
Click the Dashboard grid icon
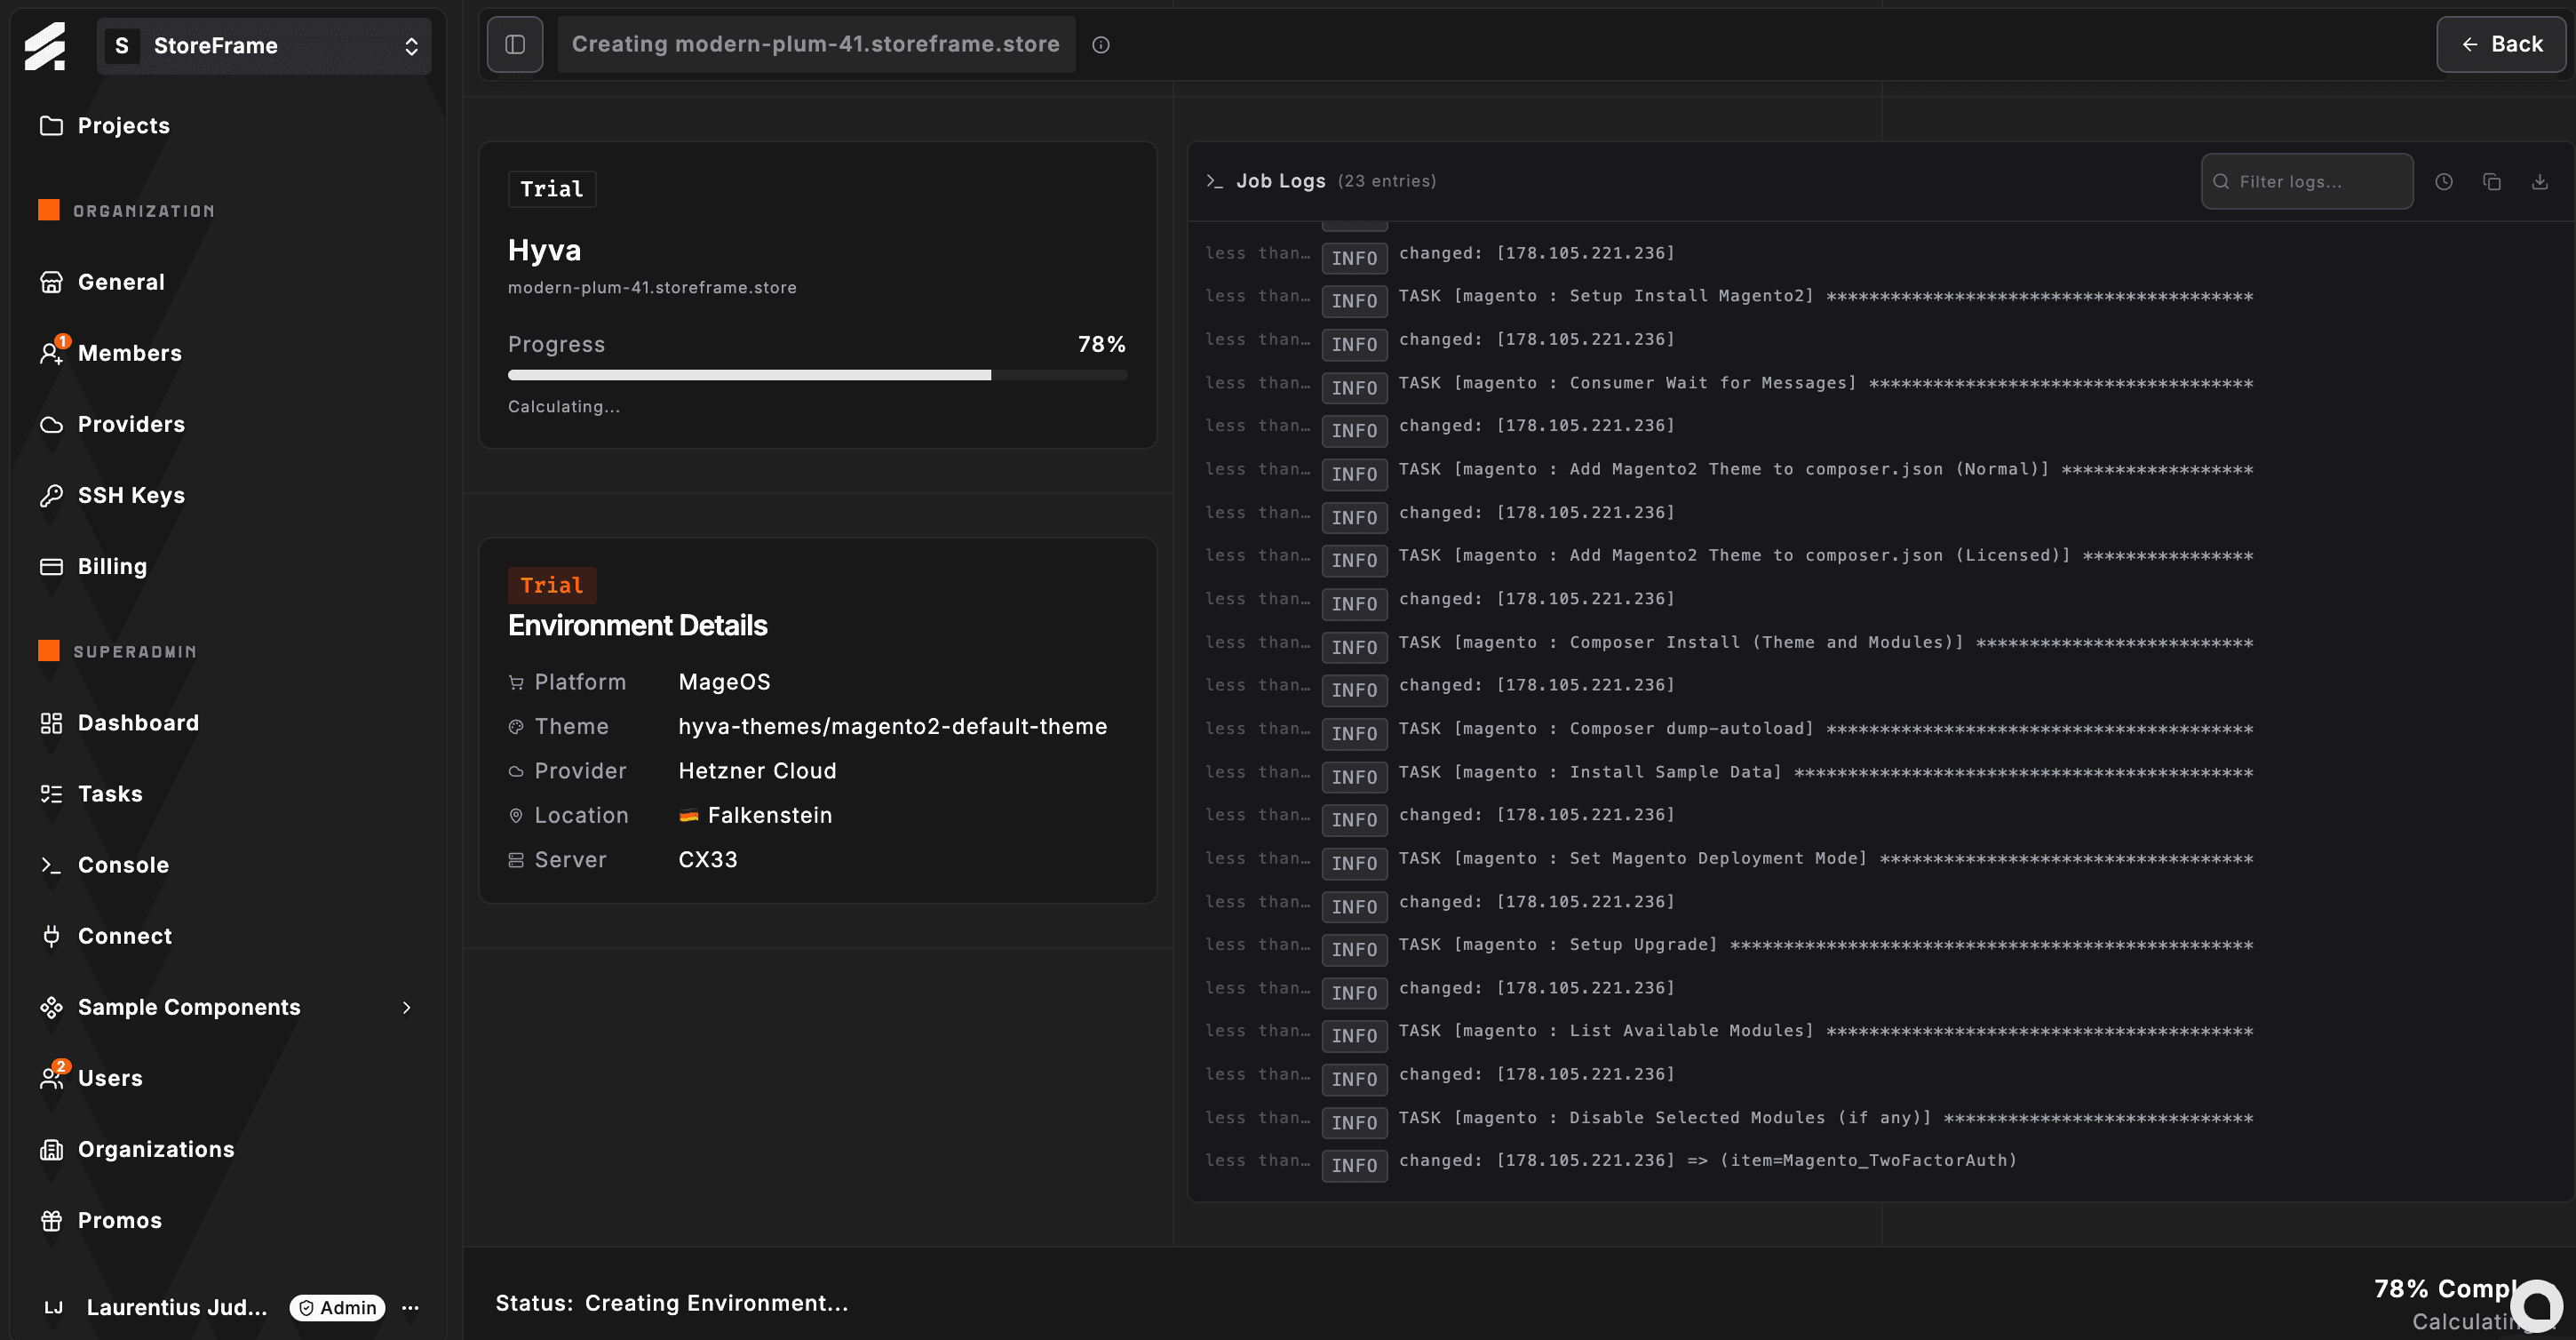pos(51,723)
